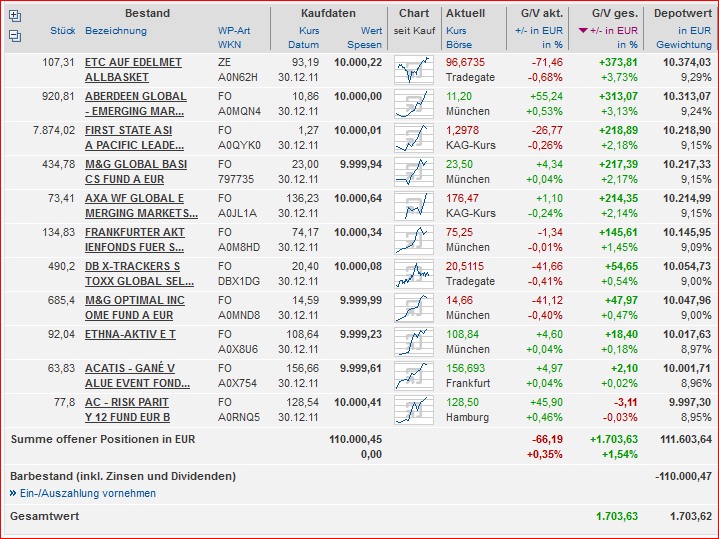This screenshot has width=719, height=539.
Task: Sort by Spesen column header
Action: [x=365, y=45]
